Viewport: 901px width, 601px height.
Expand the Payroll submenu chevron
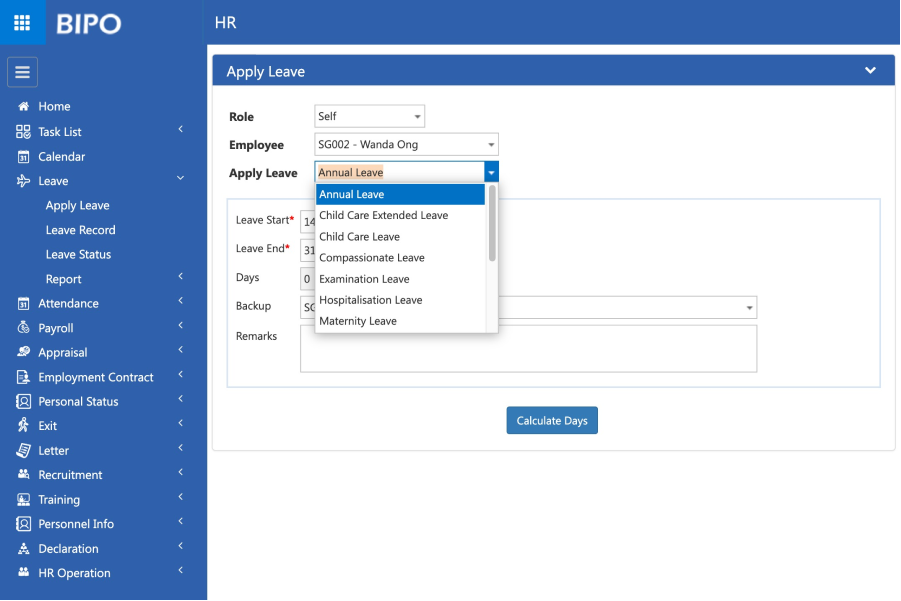tap(180, 325)
